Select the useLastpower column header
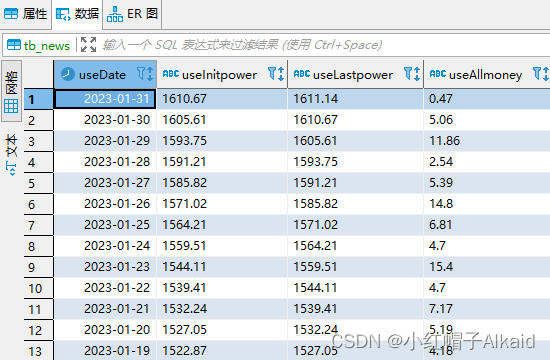Viewport: 550px width, 360px height. pyautogui.click(x=356, y=74)
